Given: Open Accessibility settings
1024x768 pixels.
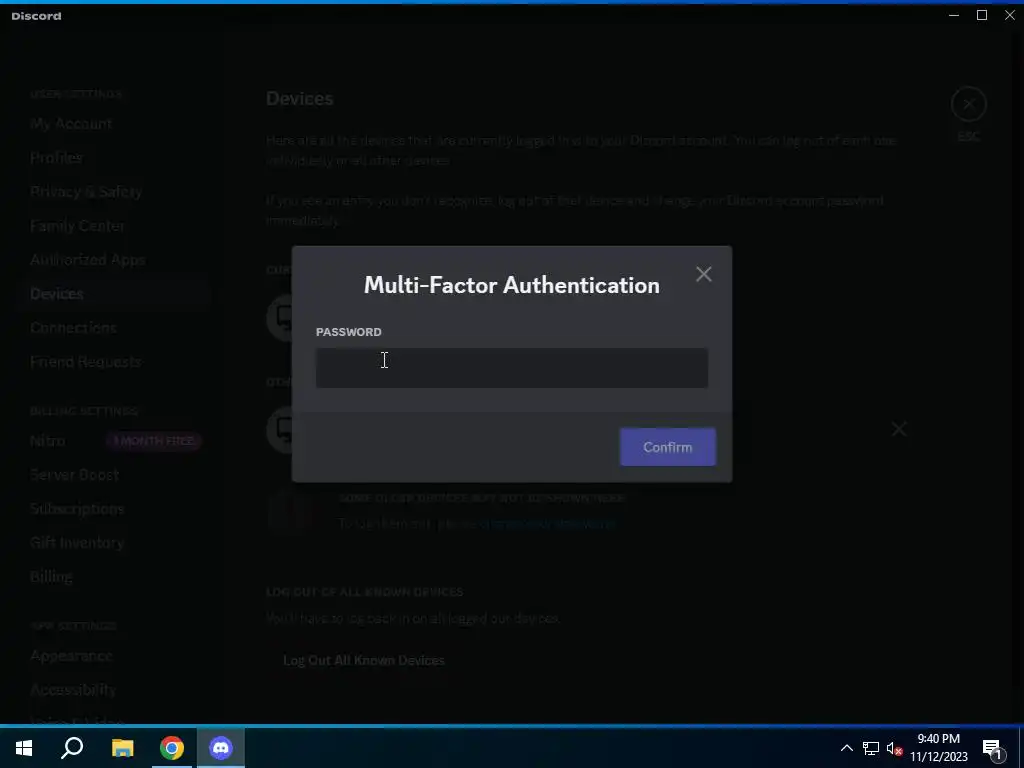Looking at the screenshot, I should point(73,690).
